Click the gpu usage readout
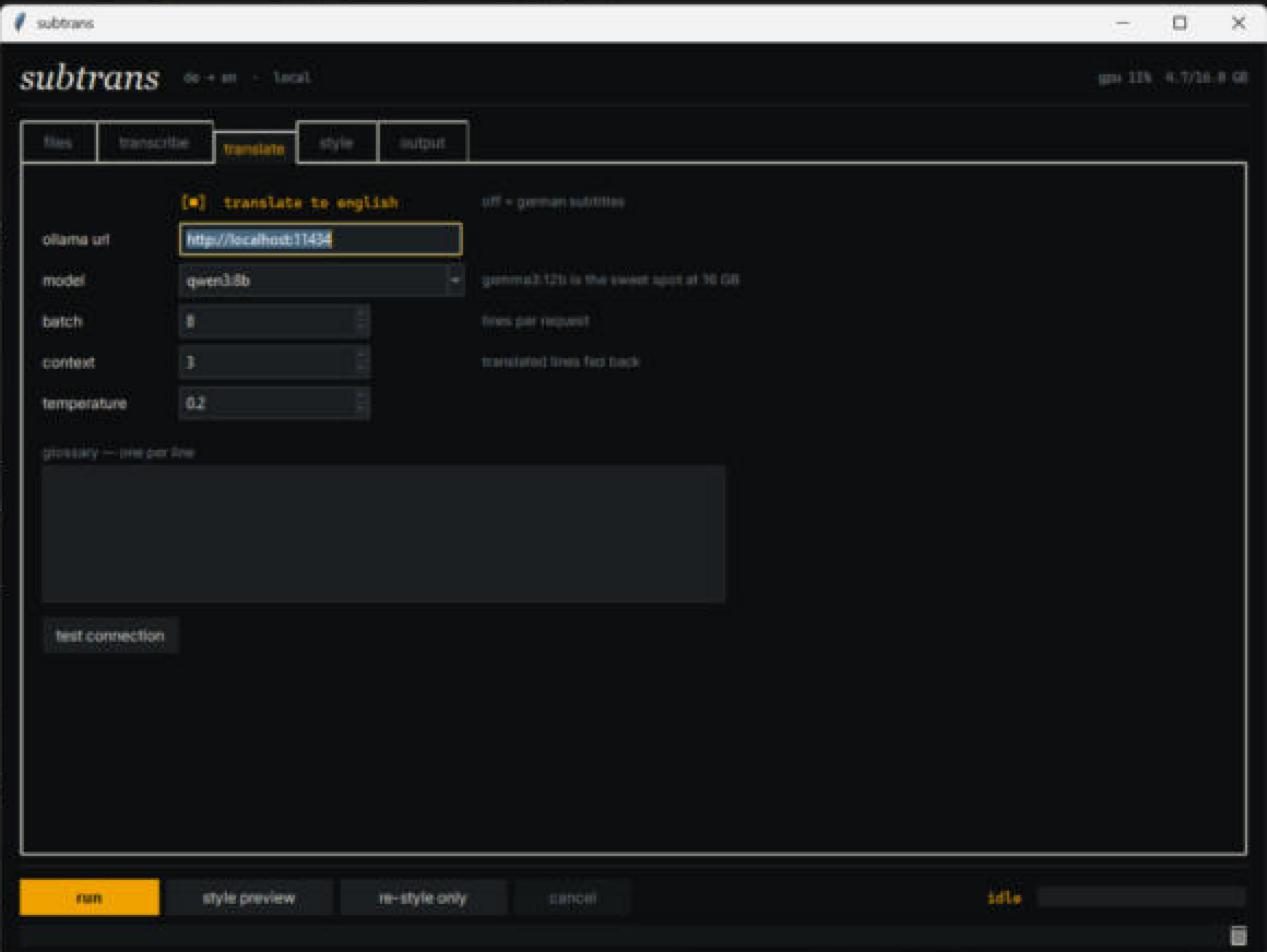The height and width of the screenshot is (952, 1267). [1172, 78]
